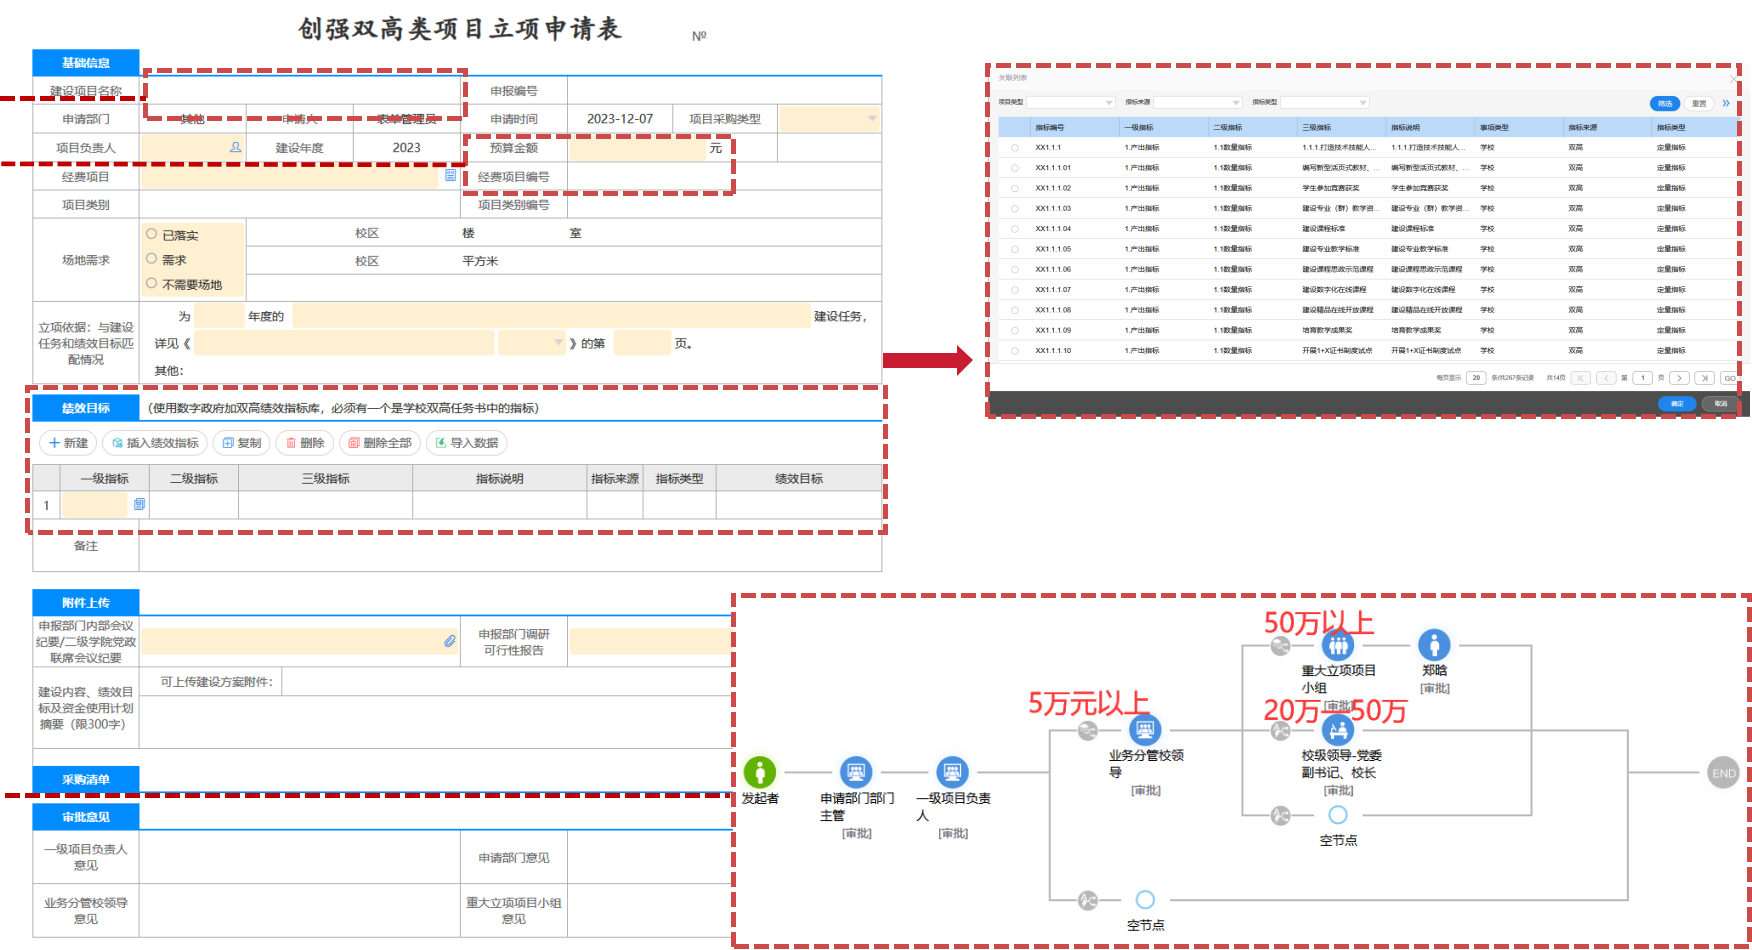Click the 基础信息 section tab
The image size is (1752, 950).
tap(86, 63)
